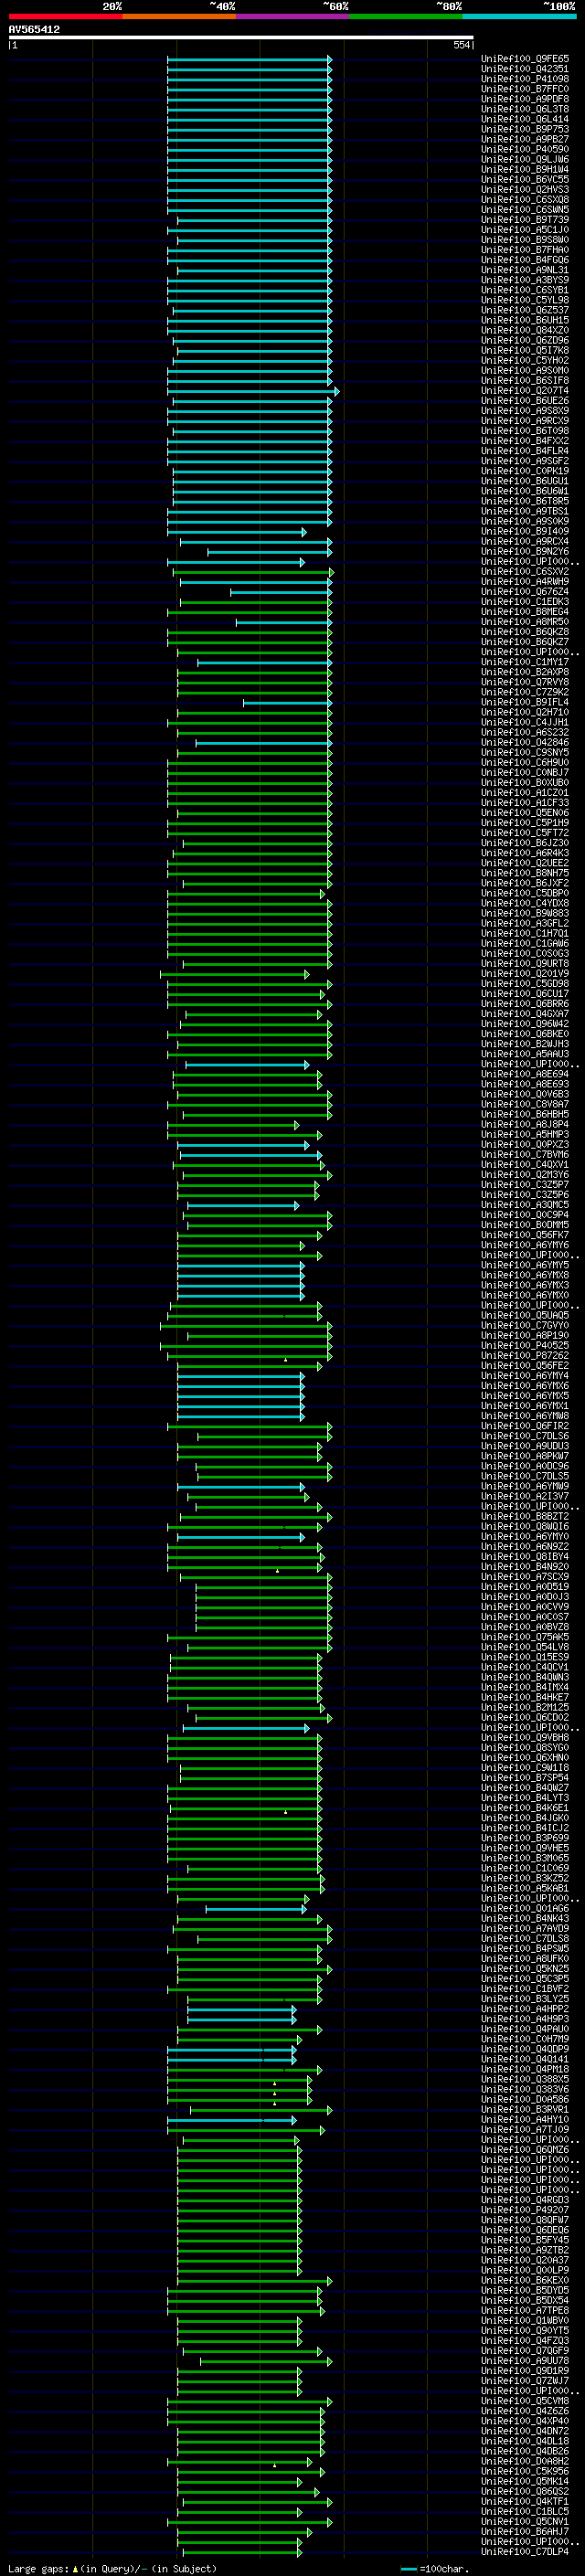Image resolution: width=585 pixels, height=2576 pixels.
Task: Select label UniRef100_B4FXX2
Action: point(524,441)
